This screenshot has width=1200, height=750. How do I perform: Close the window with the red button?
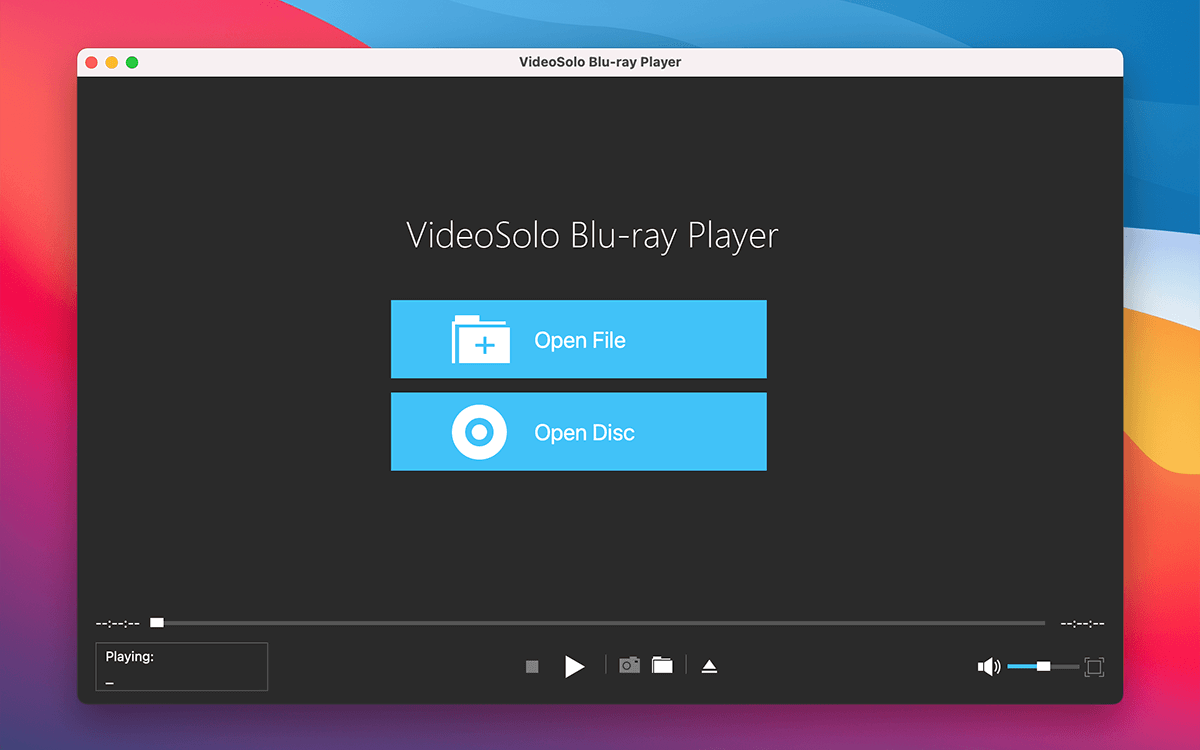pyautogui.click(x=92, y=62)
